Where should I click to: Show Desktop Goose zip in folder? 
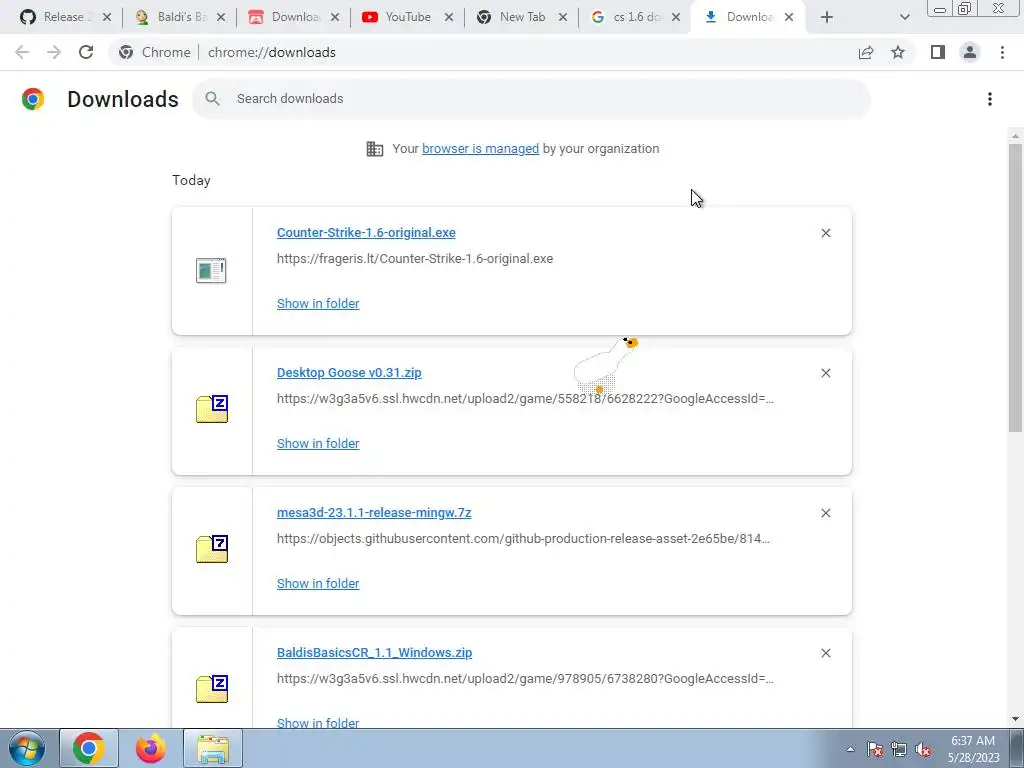pos(318,443)
